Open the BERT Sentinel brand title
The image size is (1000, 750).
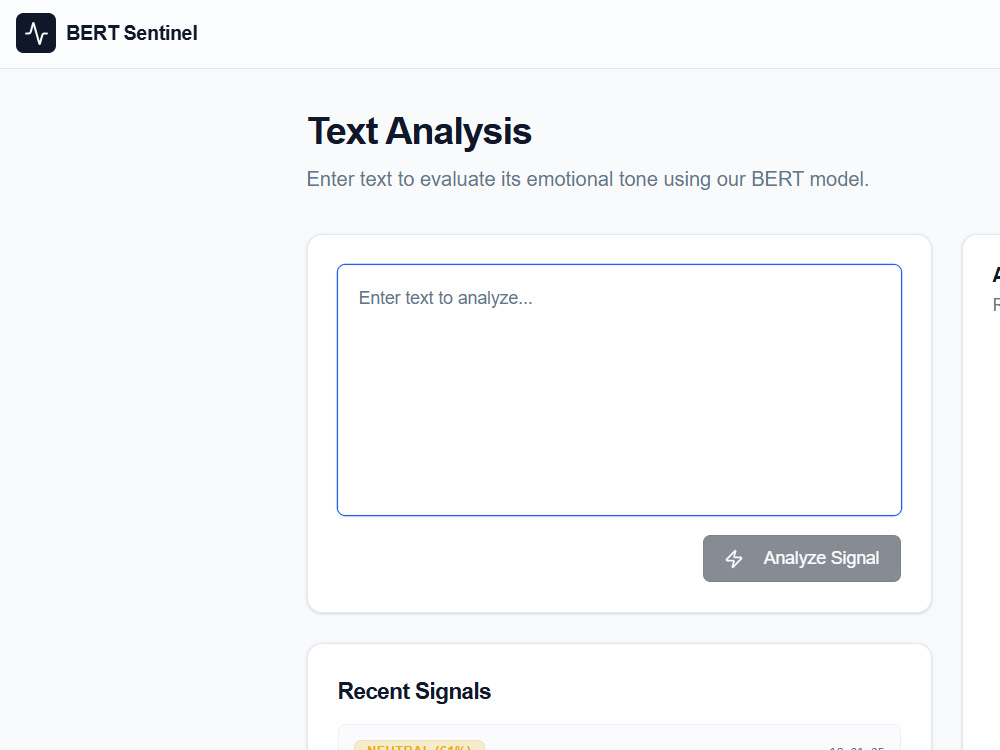click(x=131, y=33)
